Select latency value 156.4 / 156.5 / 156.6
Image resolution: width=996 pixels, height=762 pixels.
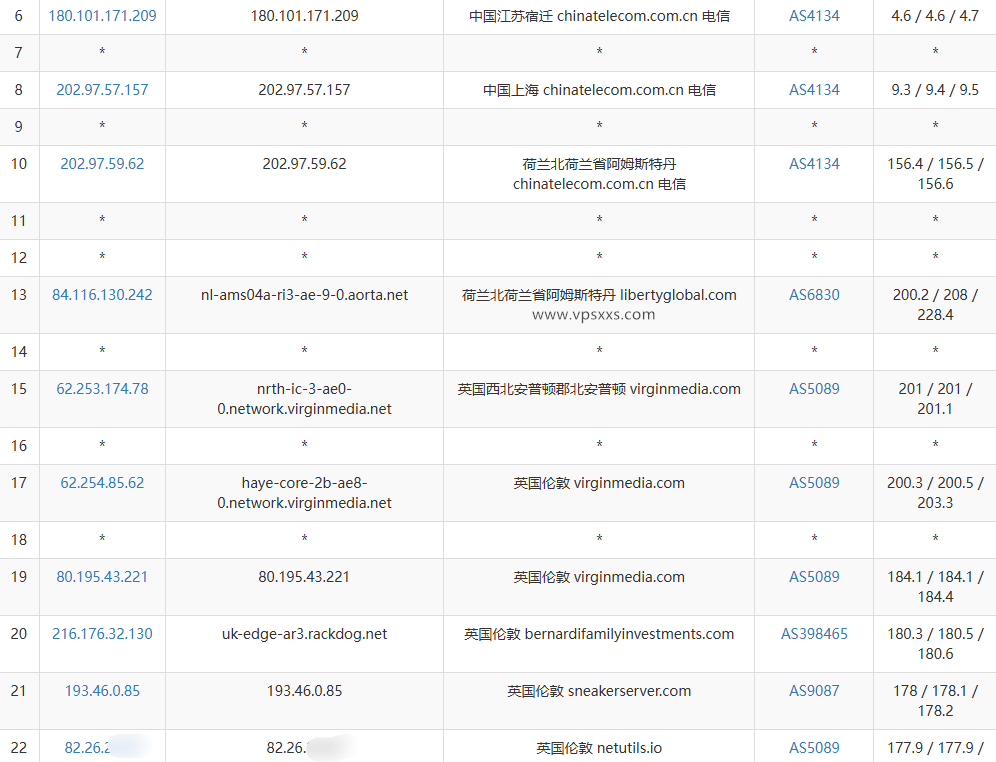pyautogui.click(x=935, y=174)
